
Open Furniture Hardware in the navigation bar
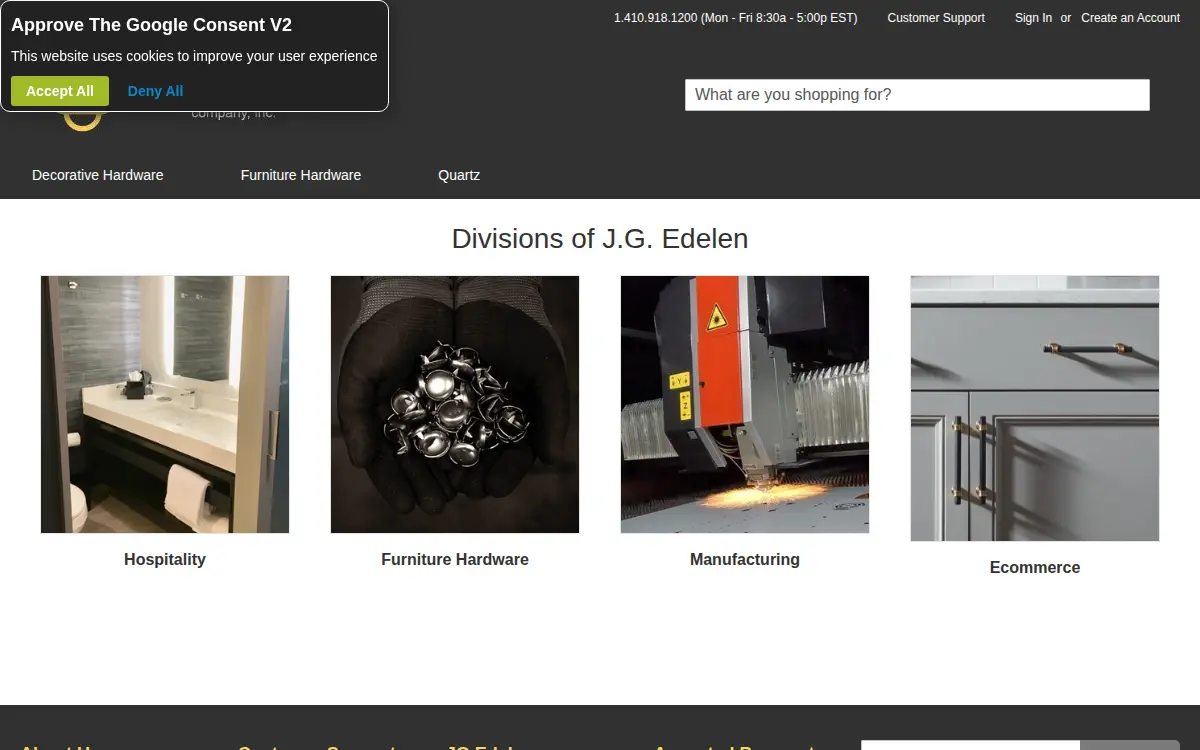pyautogui.click(x=301, y=175)
